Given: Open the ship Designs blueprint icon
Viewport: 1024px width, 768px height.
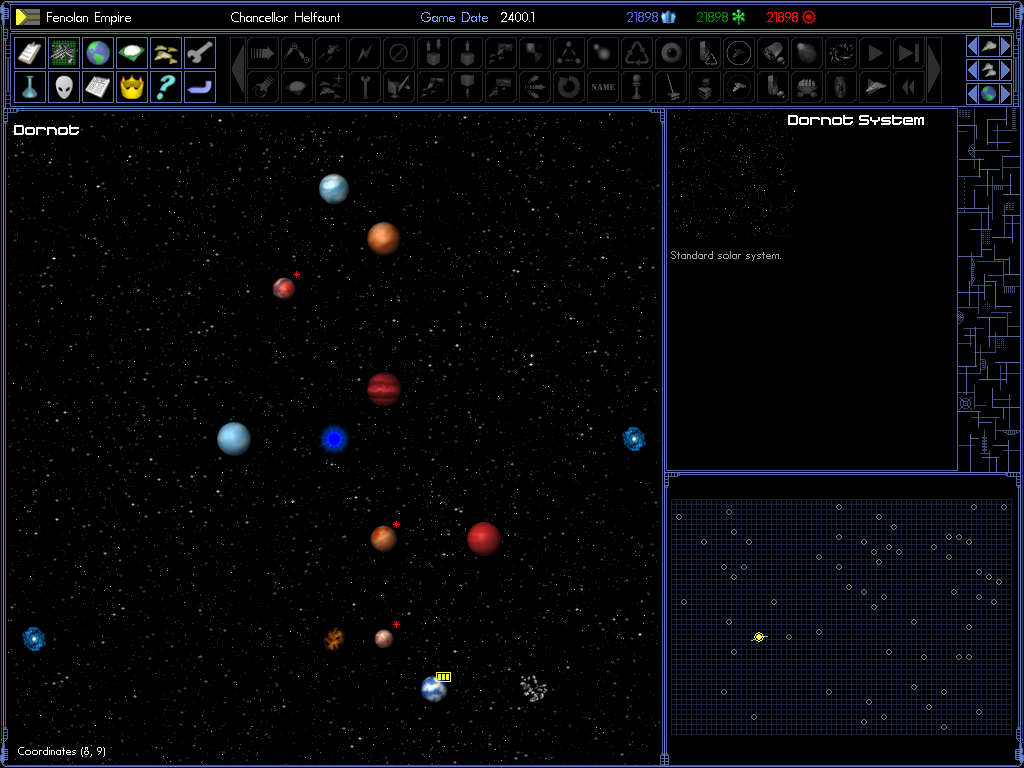Looking at the screenshot, I should click(x=64, y=53).
